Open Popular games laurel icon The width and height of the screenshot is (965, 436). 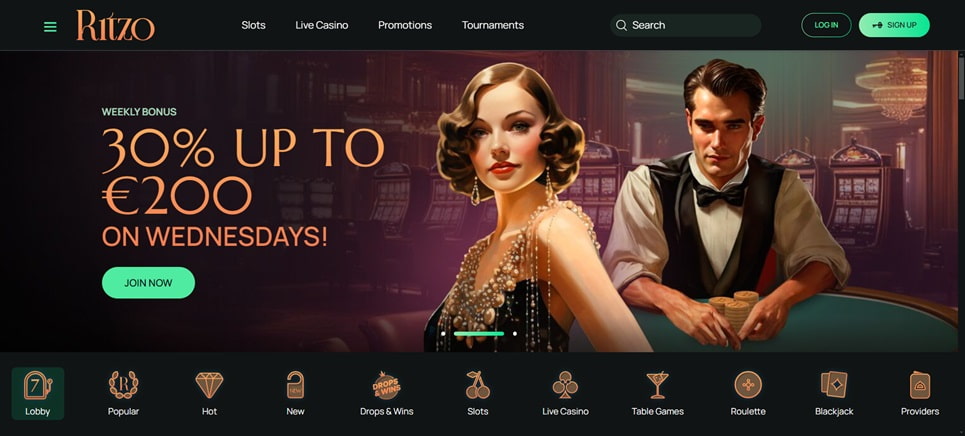point(123,386)
